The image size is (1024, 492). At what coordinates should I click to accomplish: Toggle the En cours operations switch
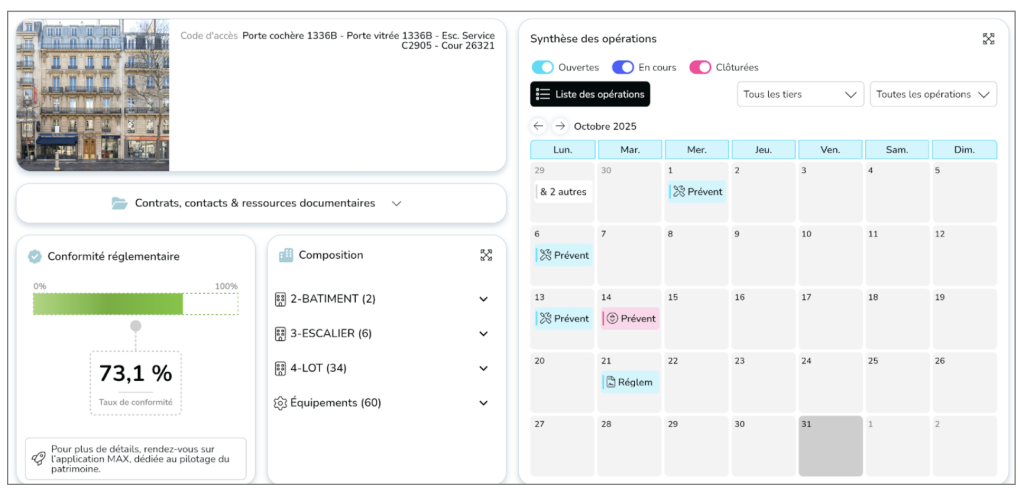coord(623,68)
